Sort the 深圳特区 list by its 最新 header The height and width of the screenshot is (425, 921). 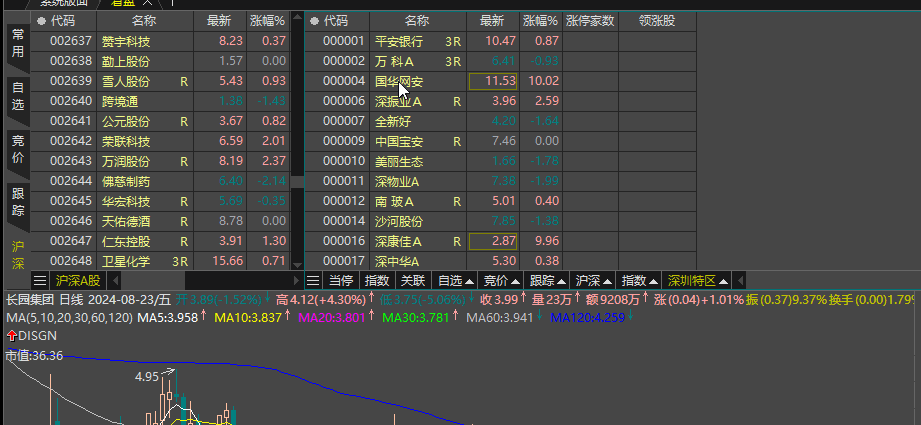[x=492, y=21]
